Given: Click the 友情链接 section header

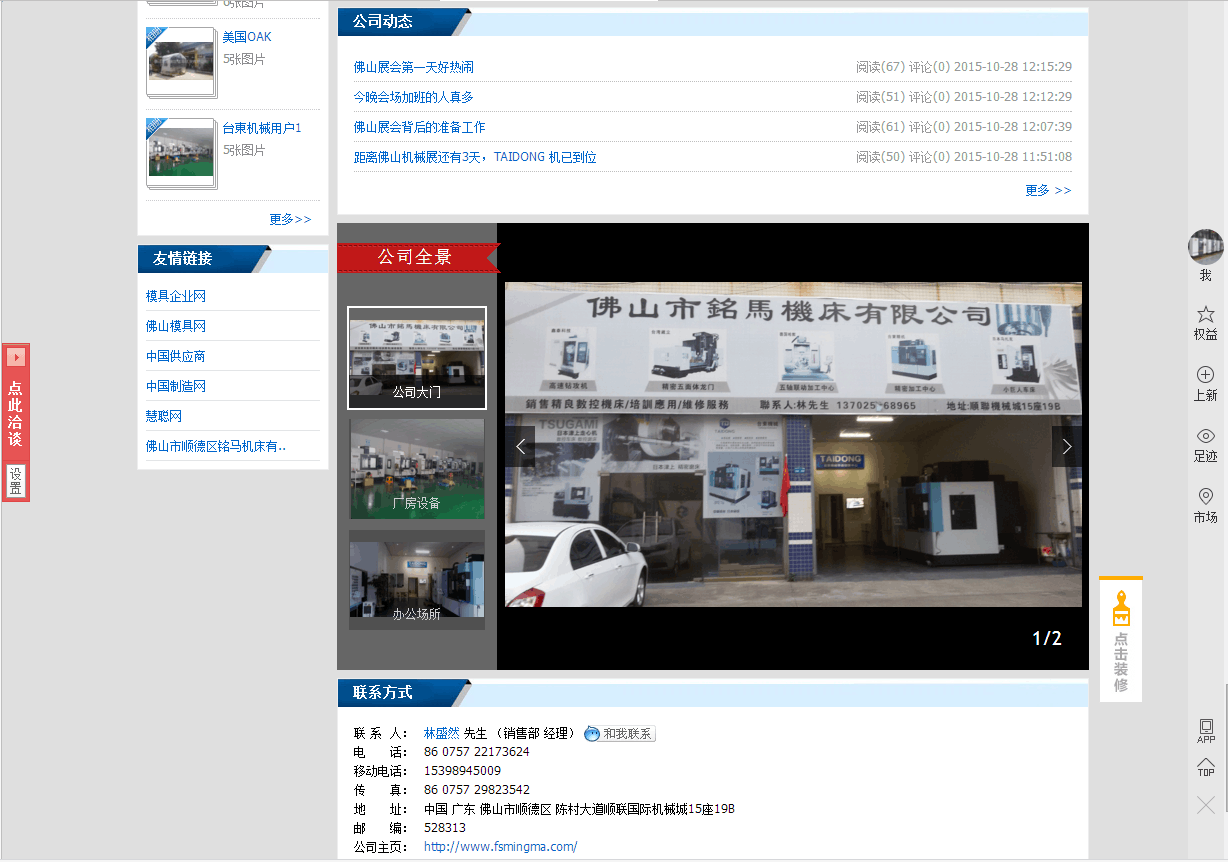Looking at the screenshot, I should click(x=183, y=259).
